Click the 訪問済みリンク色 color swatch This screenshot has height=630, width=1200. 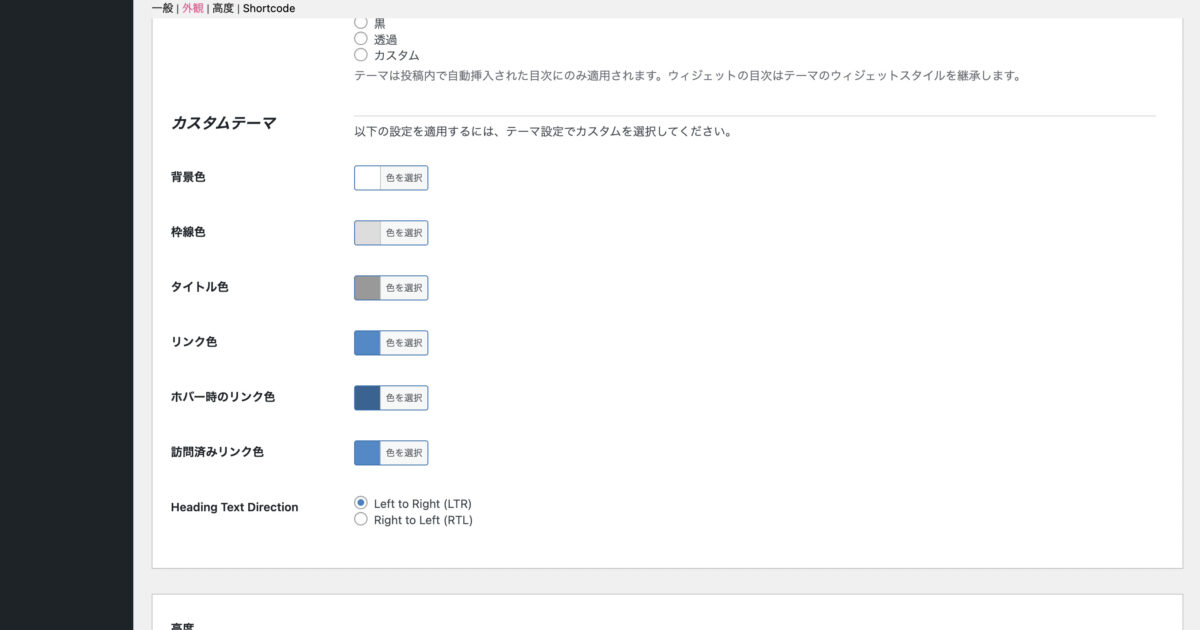368,453
